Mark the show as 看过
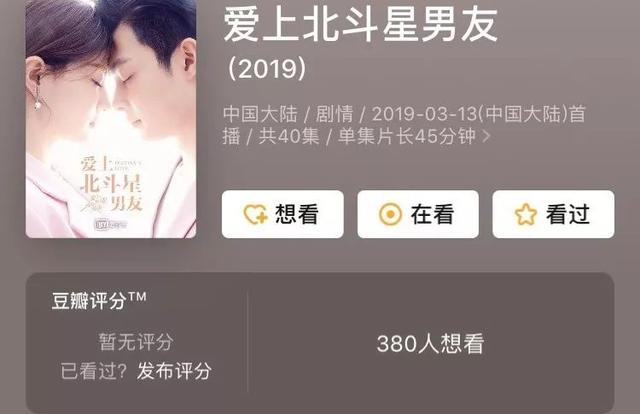Viewport: 640px width, 414px height. [x=553, y=214]
